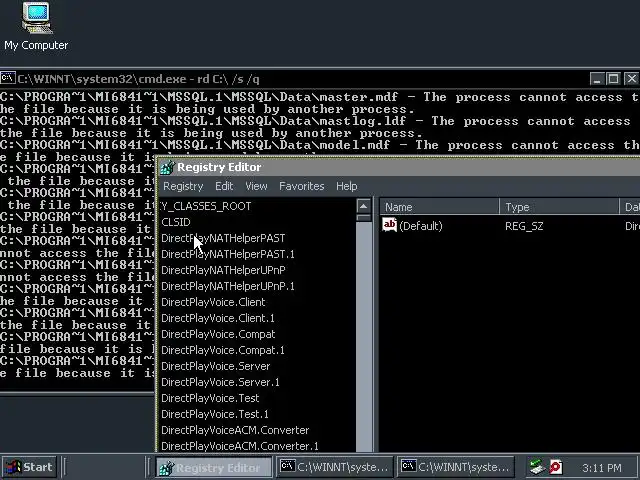Image resolution: width=640 pixels, height=480 pixels.
Task: Select the DirectPlayVoice.Client key
Action: pyautogui.click(x=213, y=302)
